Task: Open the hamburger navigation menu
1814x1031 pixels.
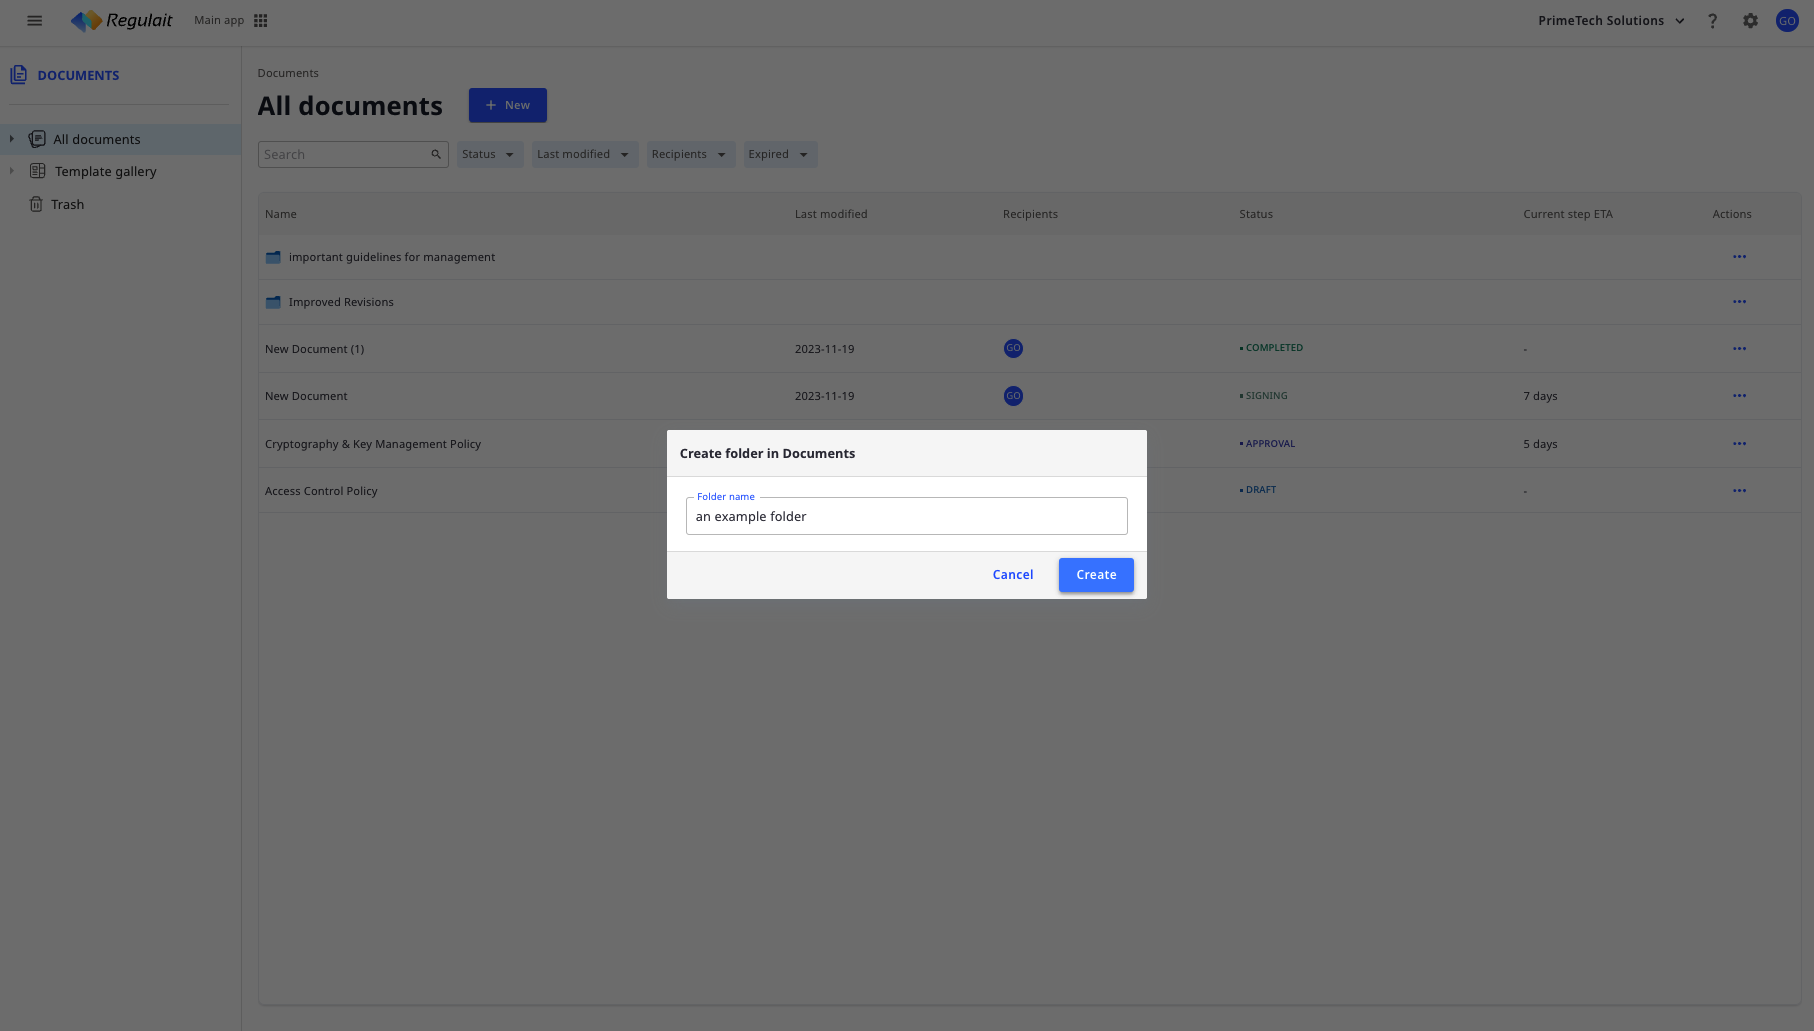Action: pos(35,21)
